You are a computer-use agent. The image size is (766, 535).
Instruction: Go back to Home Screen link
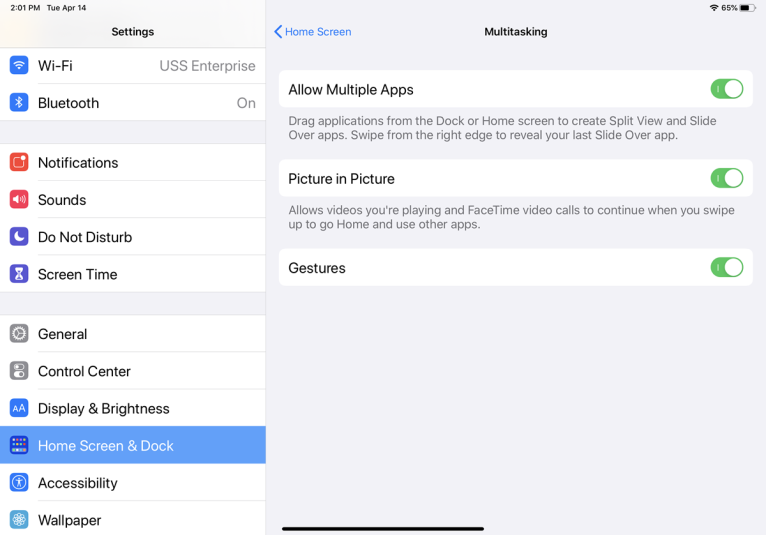coord(318,32)
